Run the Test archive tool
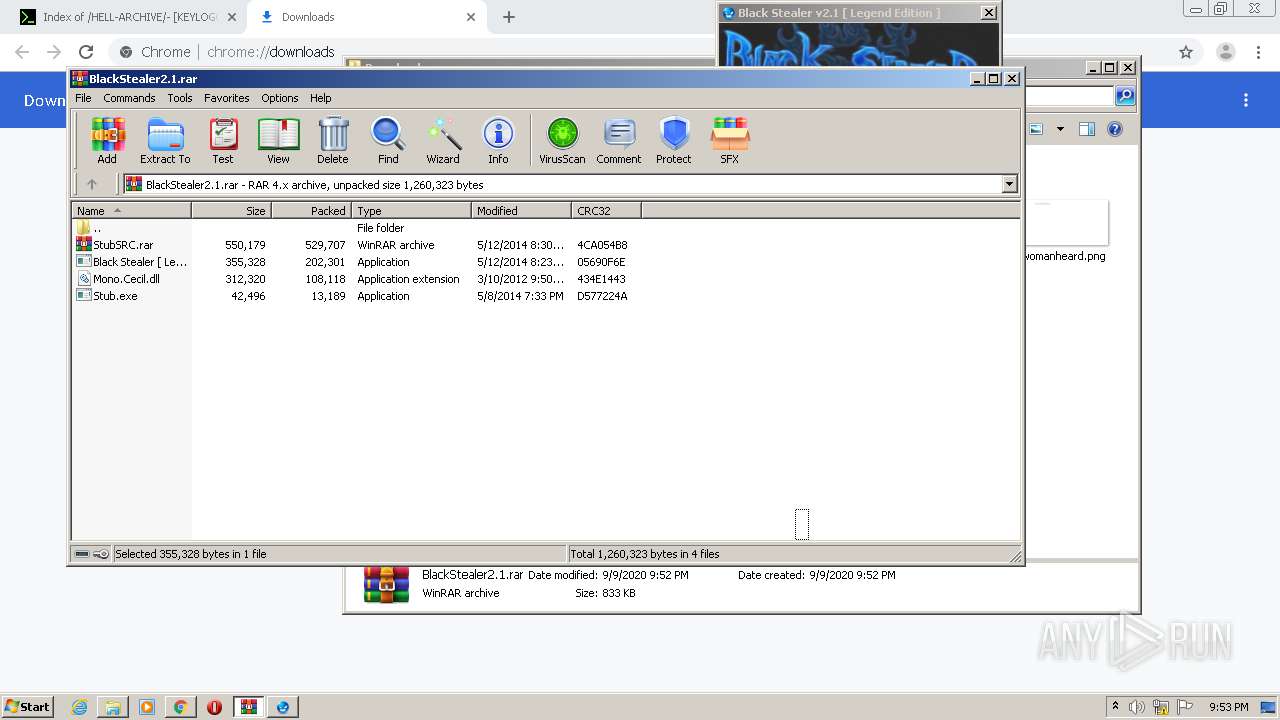The height and width of the screenshot is (720, 1280). 223,141
